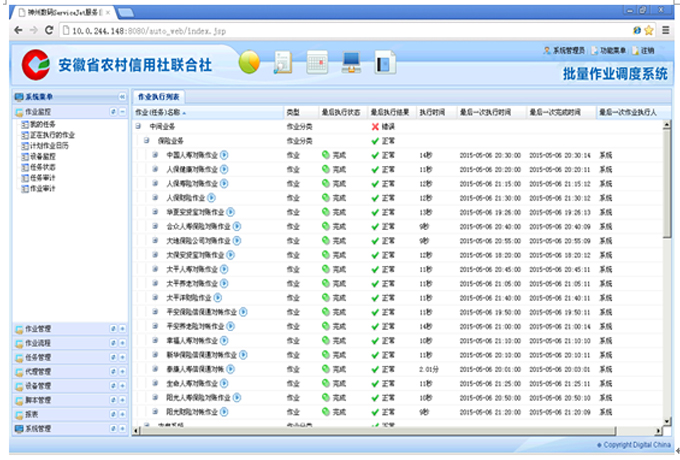
Task: Run the 生命人寿对账作业 play icon
Action: coord(224,383)
